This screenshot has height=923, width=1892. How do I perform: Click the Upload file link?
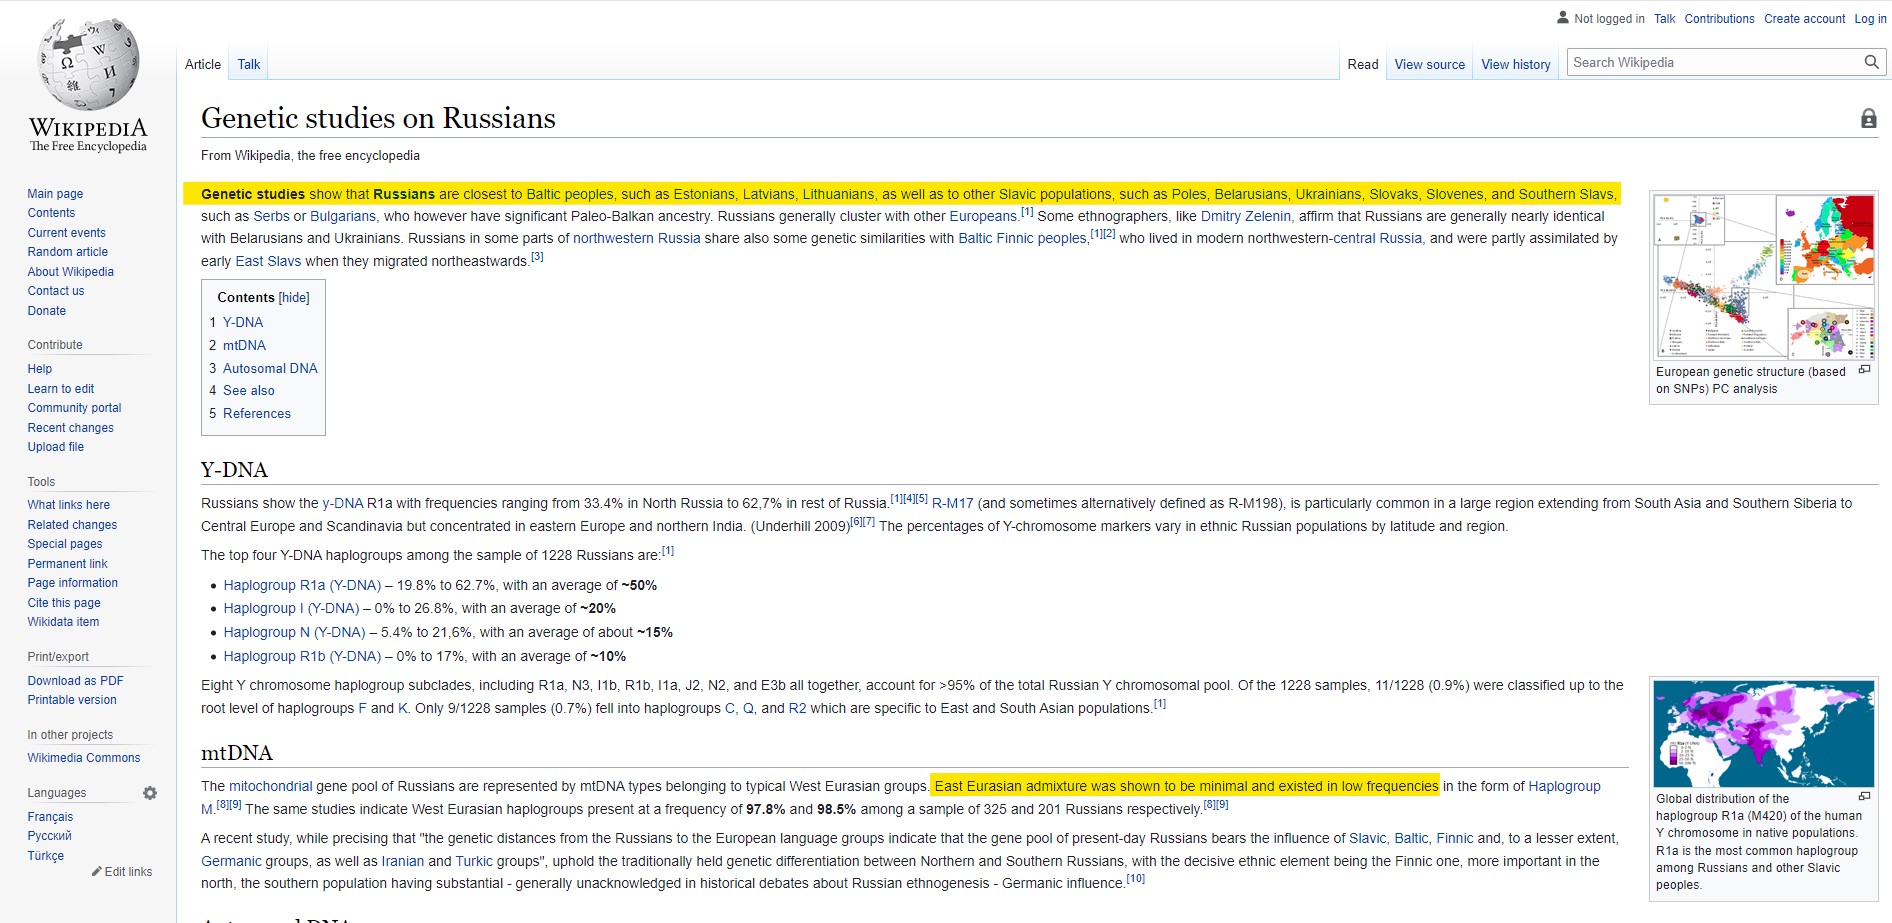(x=56, y=447)
